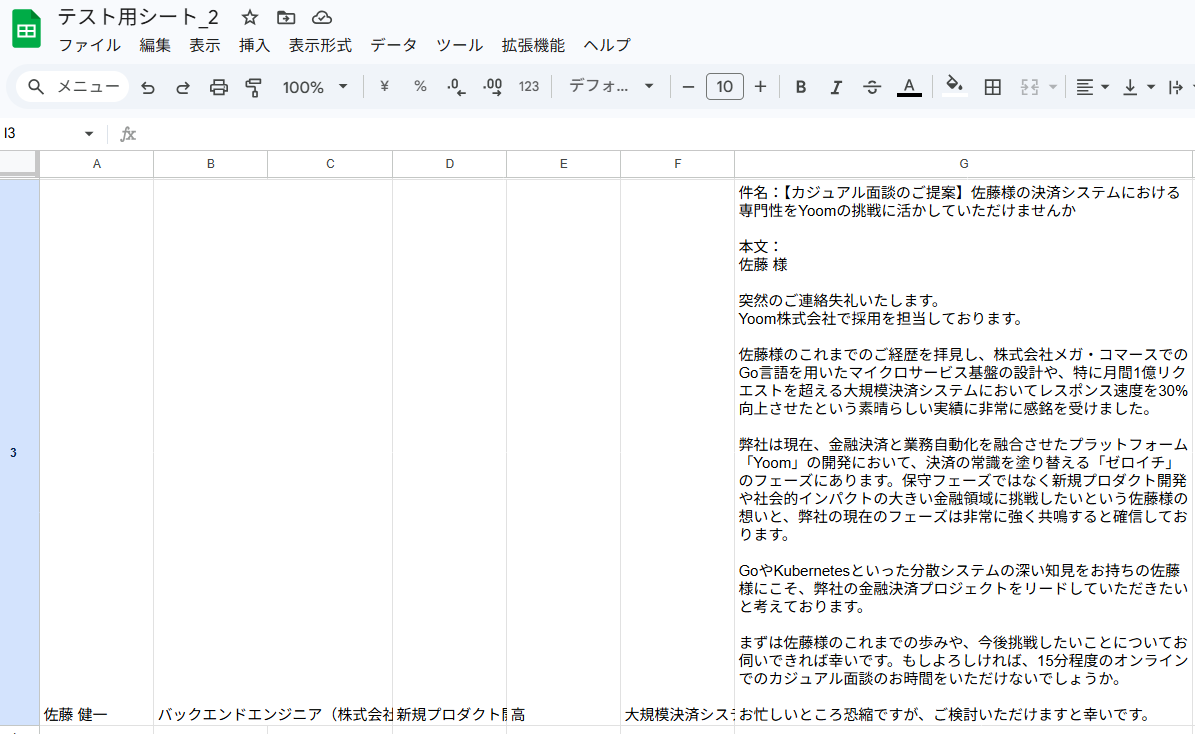
Task: Select column A header
Action: pyautogui.click(x=97, y=164)
